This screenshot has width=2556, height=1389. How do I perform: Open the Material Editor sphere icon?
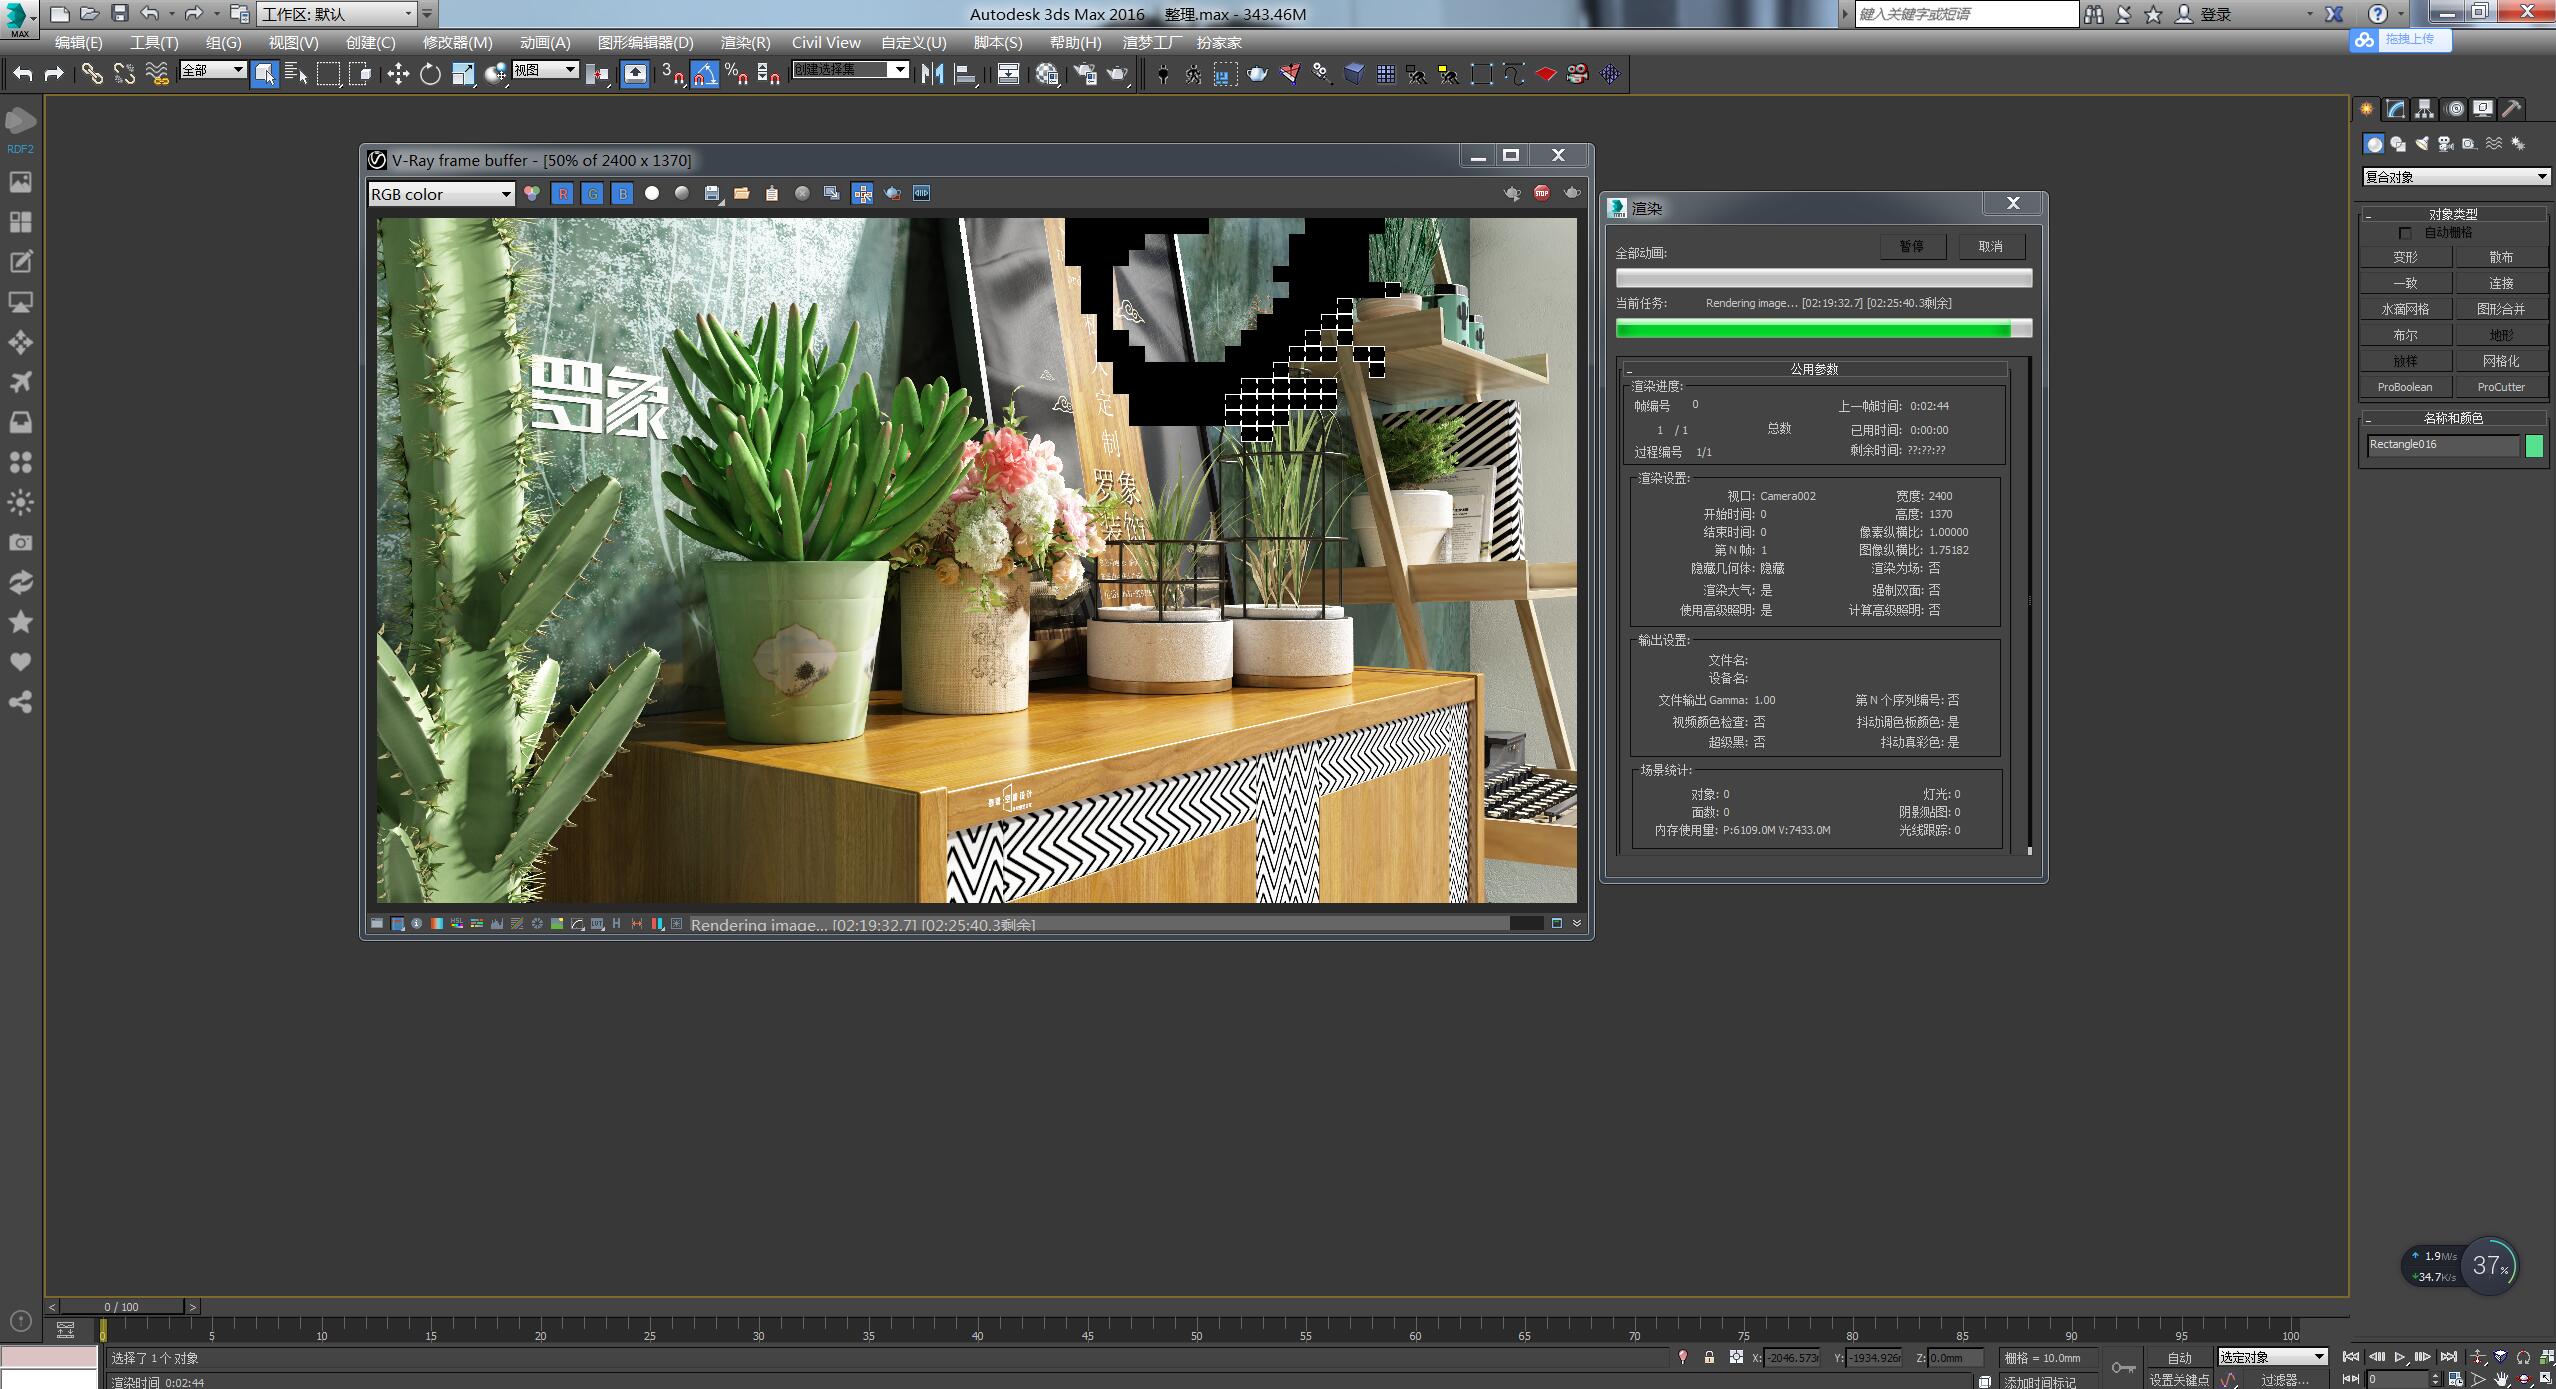[1047, 74]
